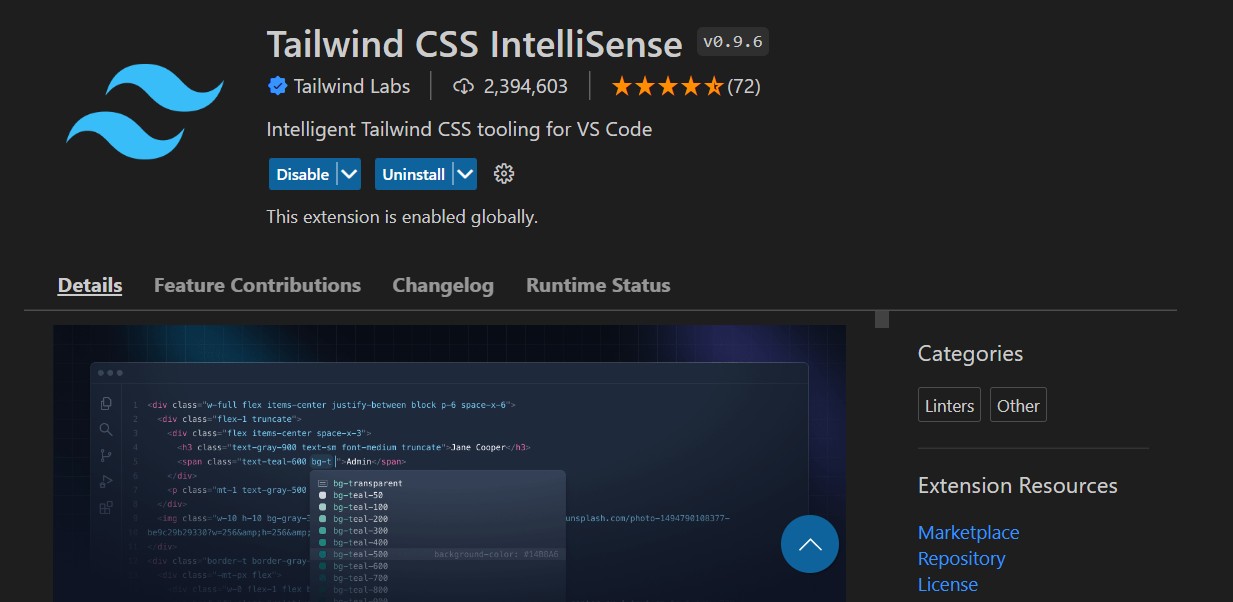Viewport: 1233px width, 602px height.
Task: Visit the extension Repository
Action: [x=961, y=558]
